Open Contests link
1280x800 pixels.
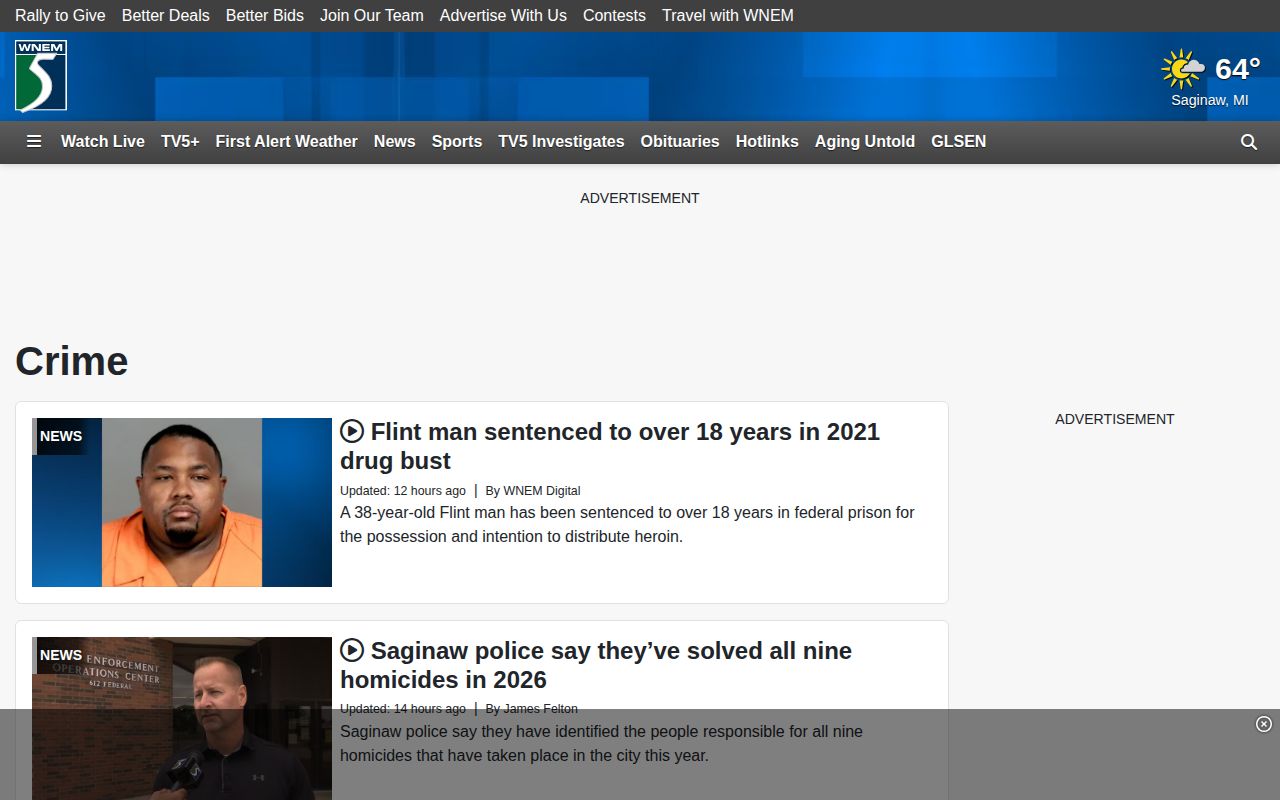point(614,15)
